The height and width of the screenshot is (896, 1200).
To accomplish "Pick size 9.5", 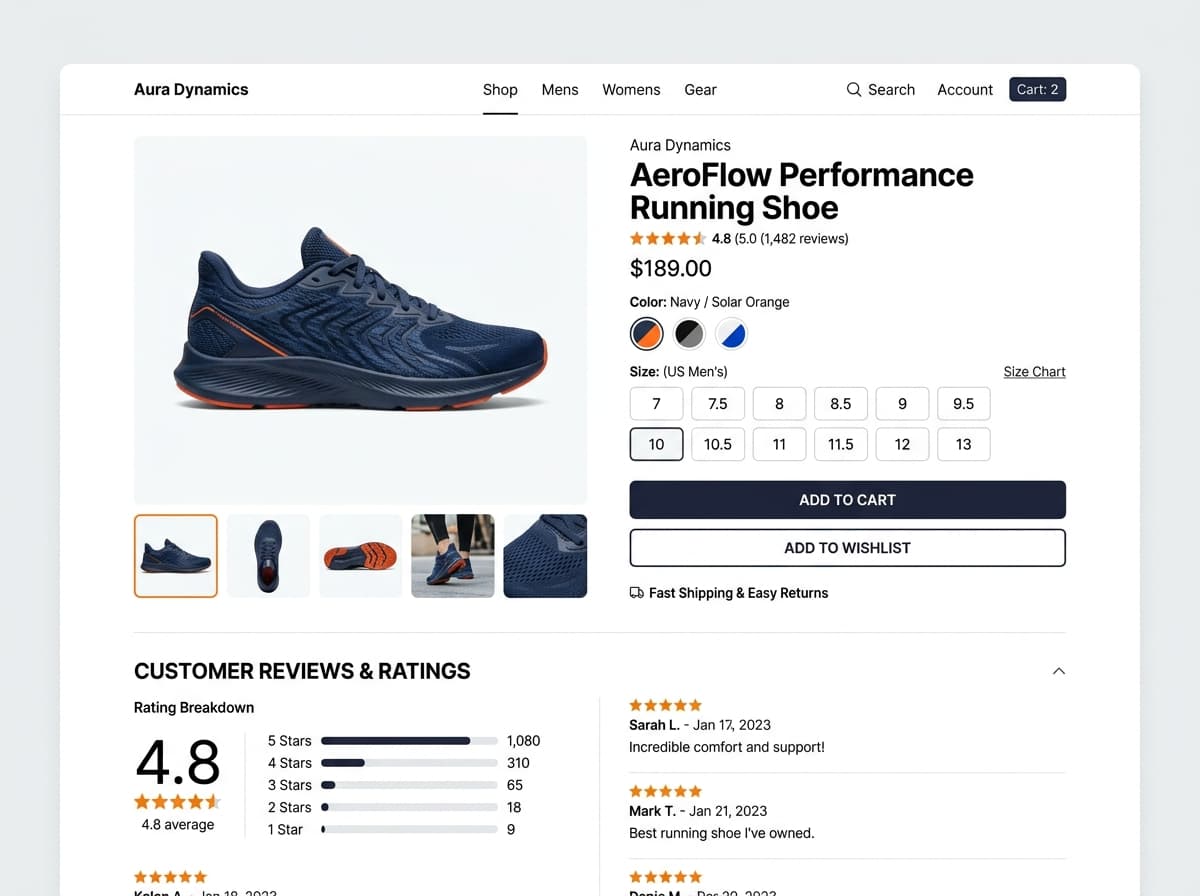I will [964, 404].
